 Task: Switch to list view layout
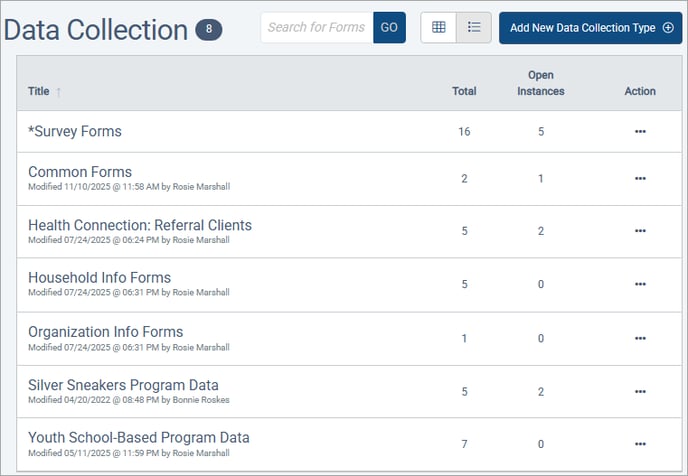[474, 27]
